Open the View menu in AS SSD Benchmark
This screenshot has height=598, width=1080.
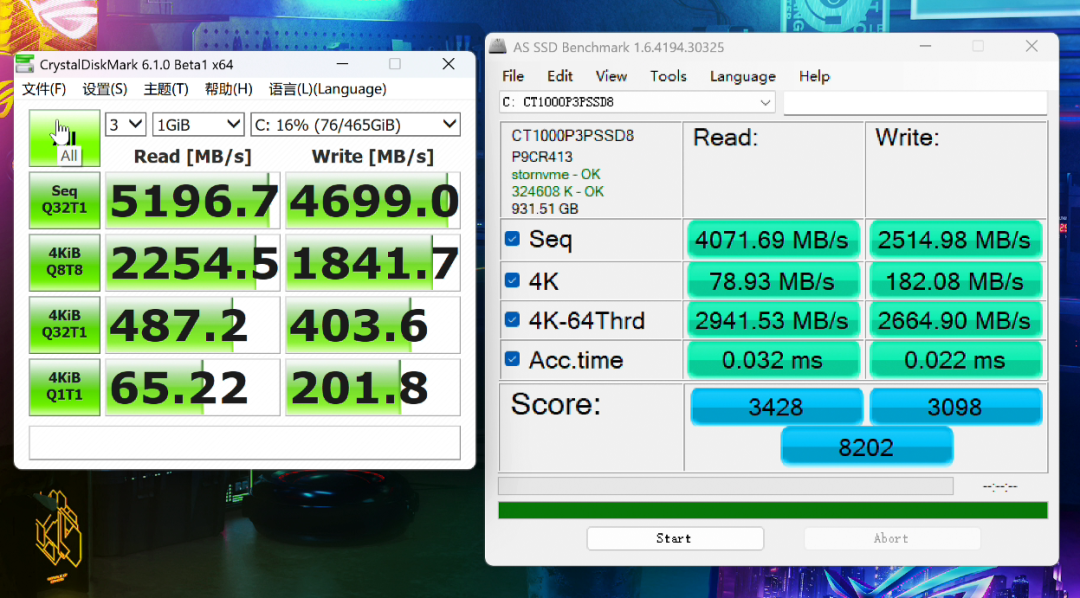point(611,76)
